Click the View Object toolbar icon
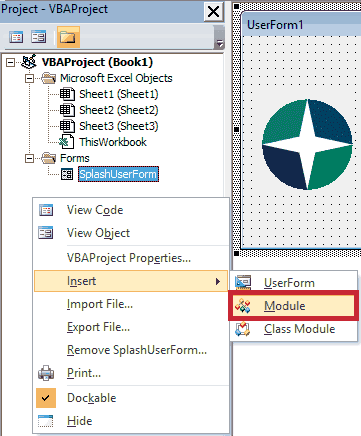Image resolution: width=361 pixels, height=436 pixels. click(x=38, y=37)
